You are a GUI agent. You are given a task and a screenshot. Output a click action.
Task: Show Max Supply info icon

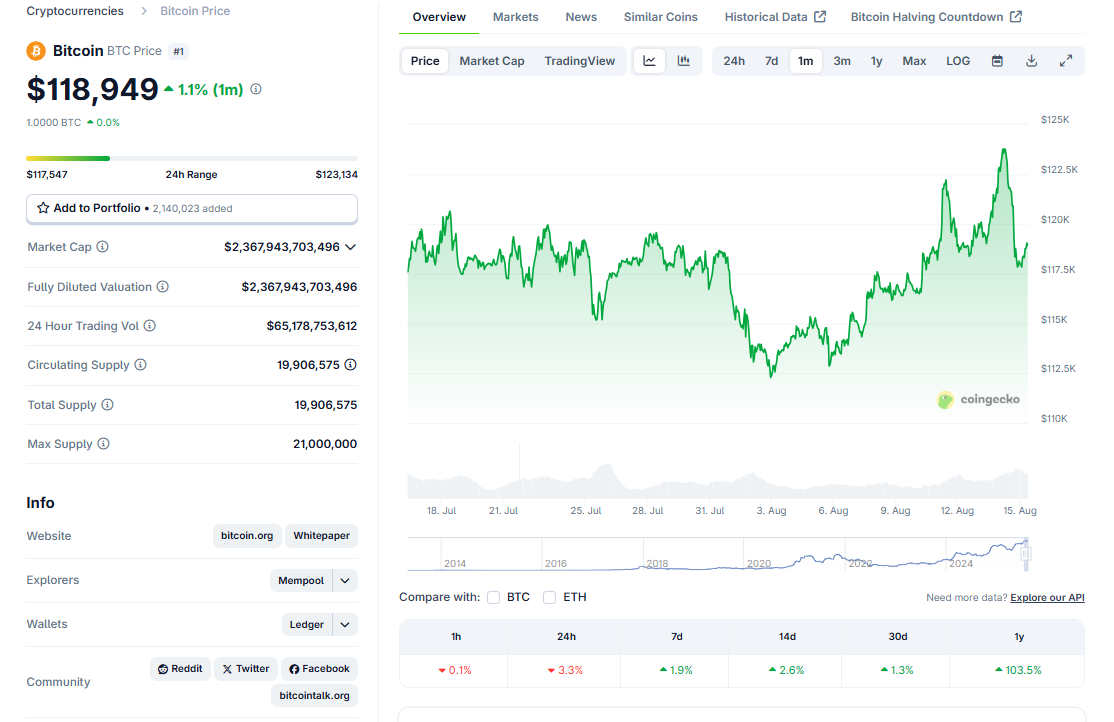point(104,443)
